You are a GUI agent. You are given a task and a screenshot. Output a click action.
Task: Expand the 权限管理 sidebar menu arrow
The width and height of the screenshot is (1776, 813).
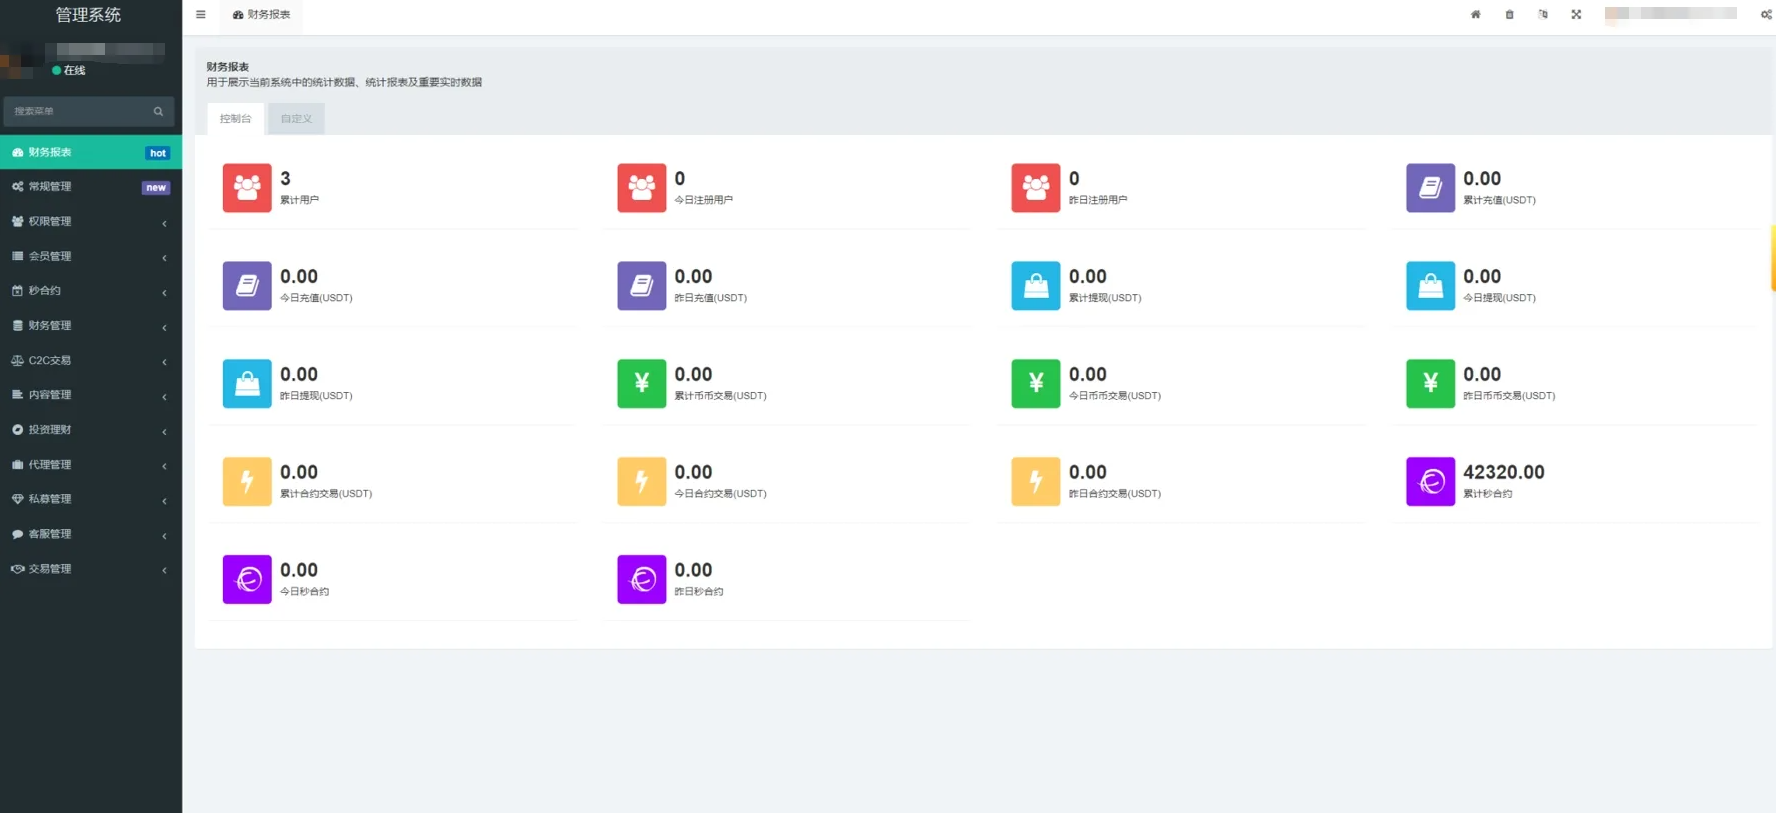(164, 223)
